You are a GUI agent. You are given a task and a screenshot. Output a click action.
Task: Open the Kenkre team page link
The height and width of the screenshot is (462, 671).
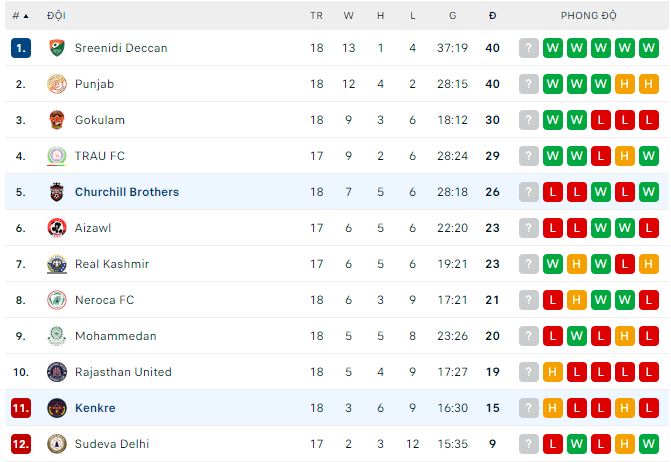click(95, 408)
